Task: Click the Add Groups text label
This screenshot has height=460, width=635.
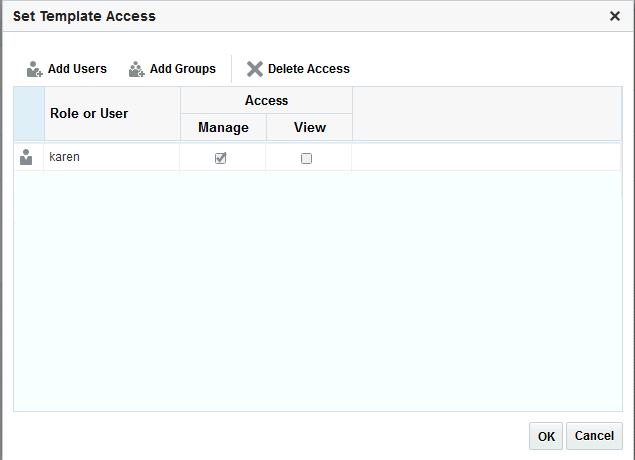Action: tap(183, 69)
